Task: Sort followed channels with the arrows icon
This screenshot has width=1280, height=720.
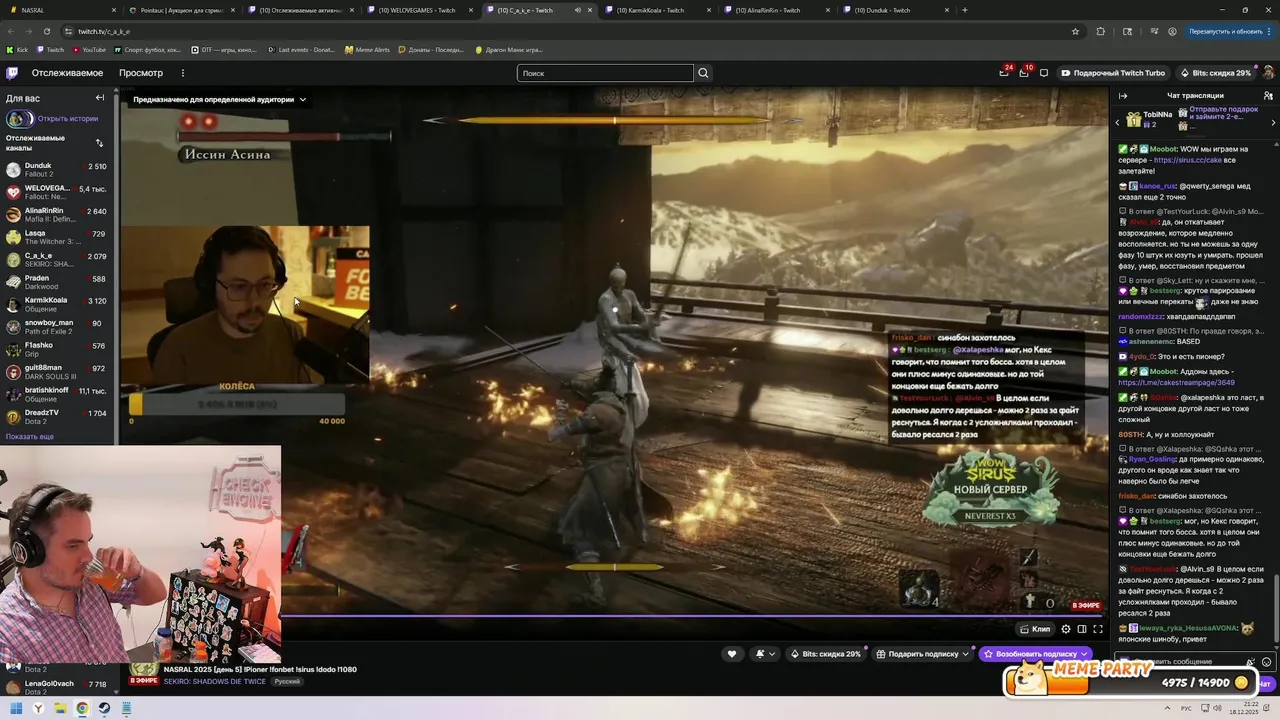Action: click(x=99, y=143)
